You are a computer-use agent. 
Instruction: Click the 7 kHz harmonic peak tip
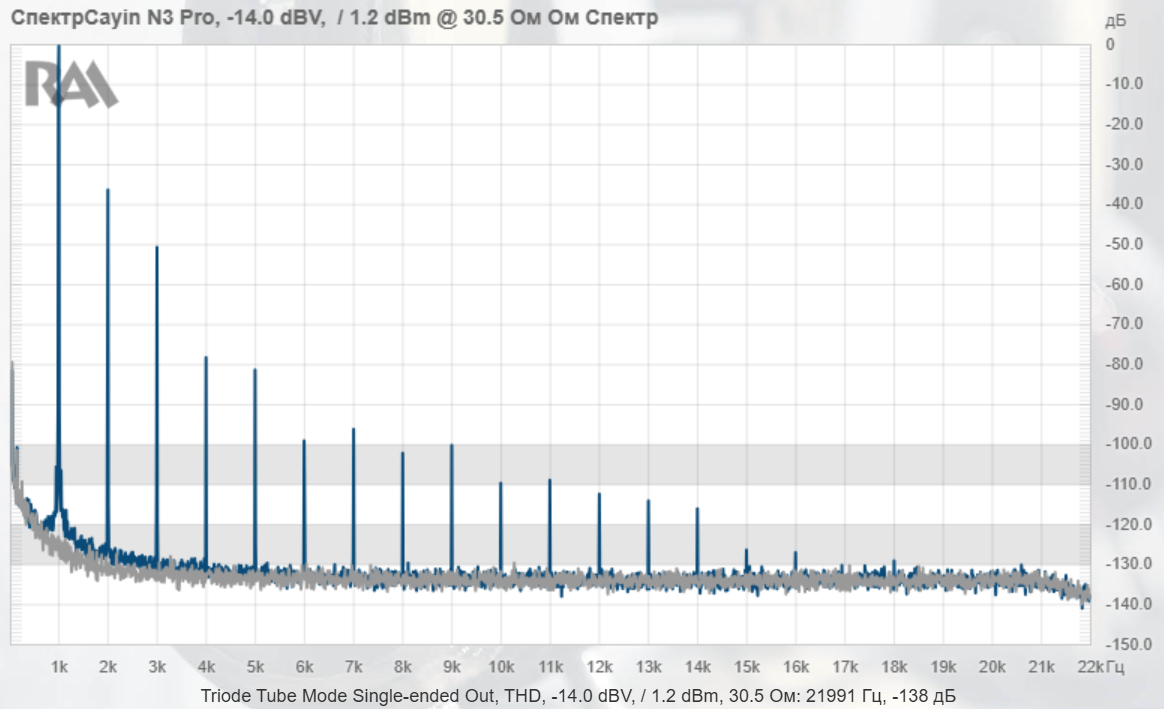[x=353, y=429]
